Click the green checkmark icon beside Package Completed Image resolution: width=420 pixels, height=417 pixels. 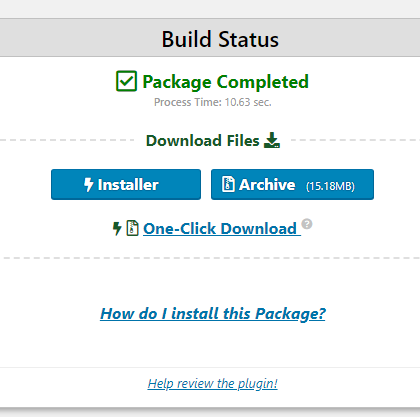tap(126, 81)
